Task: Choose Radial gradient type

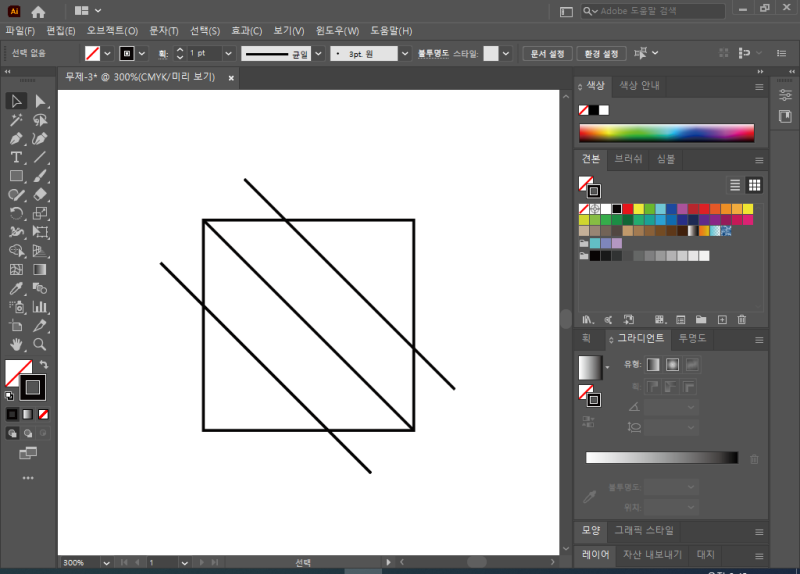Action: [672, 364]
